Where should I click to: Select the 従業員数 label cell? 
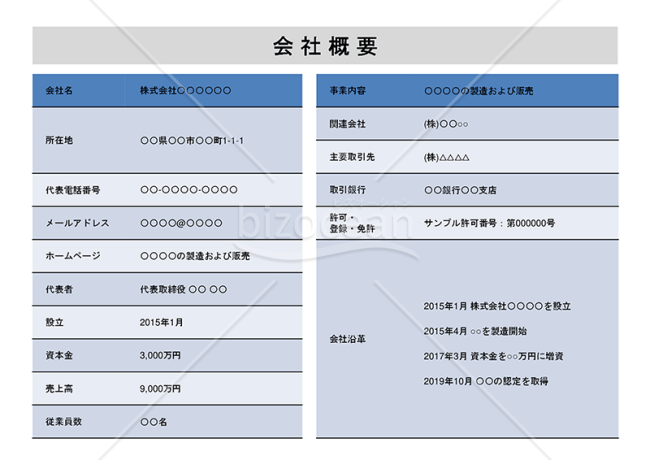pyautogui.click(x=66, y=421)
